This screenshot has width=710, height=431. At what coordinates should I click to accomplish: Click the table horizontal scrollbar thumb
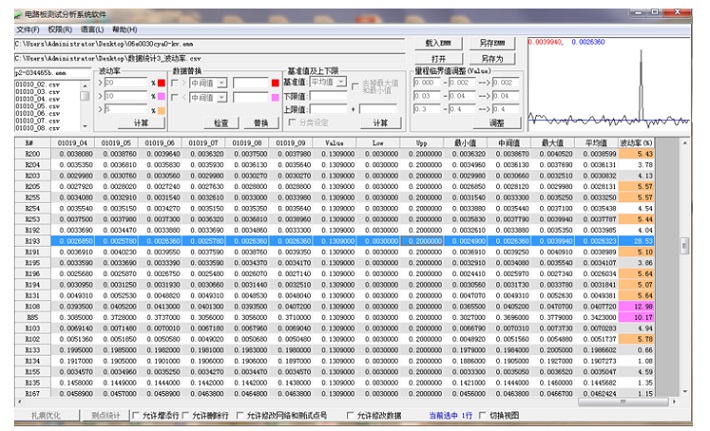click(623, 402)
